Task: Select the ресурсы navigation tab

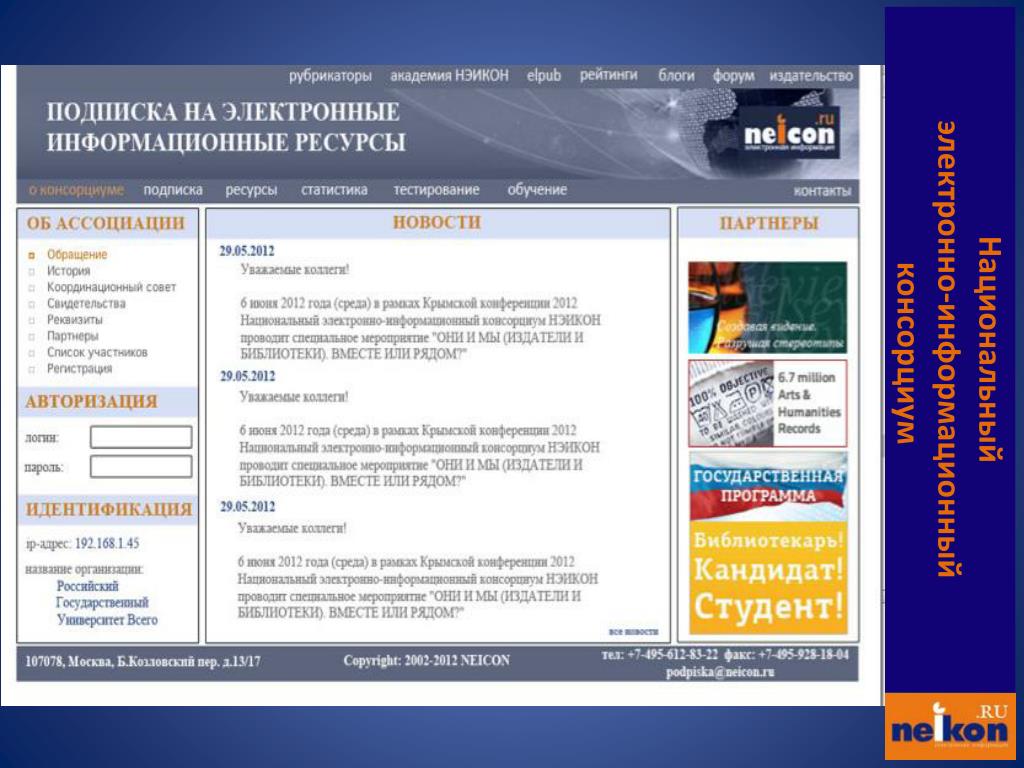Action: [x=251, y=190]
